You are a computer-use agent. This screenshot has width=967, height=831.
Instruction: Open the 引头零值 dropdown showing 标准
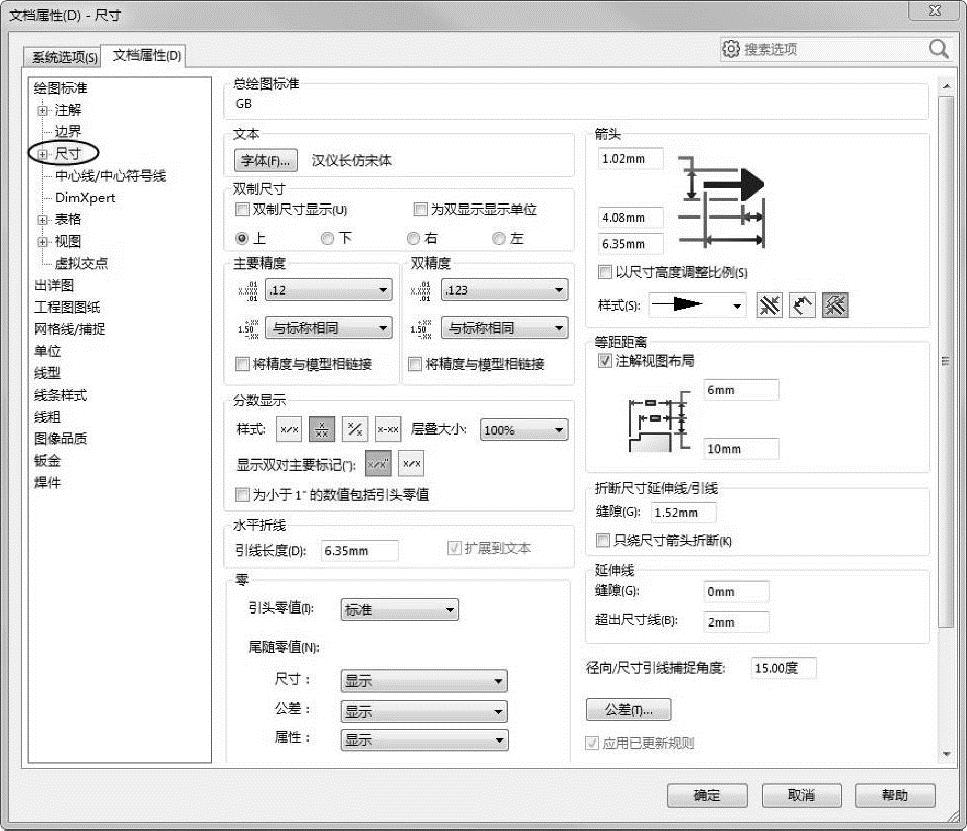(x=399, y=610)
